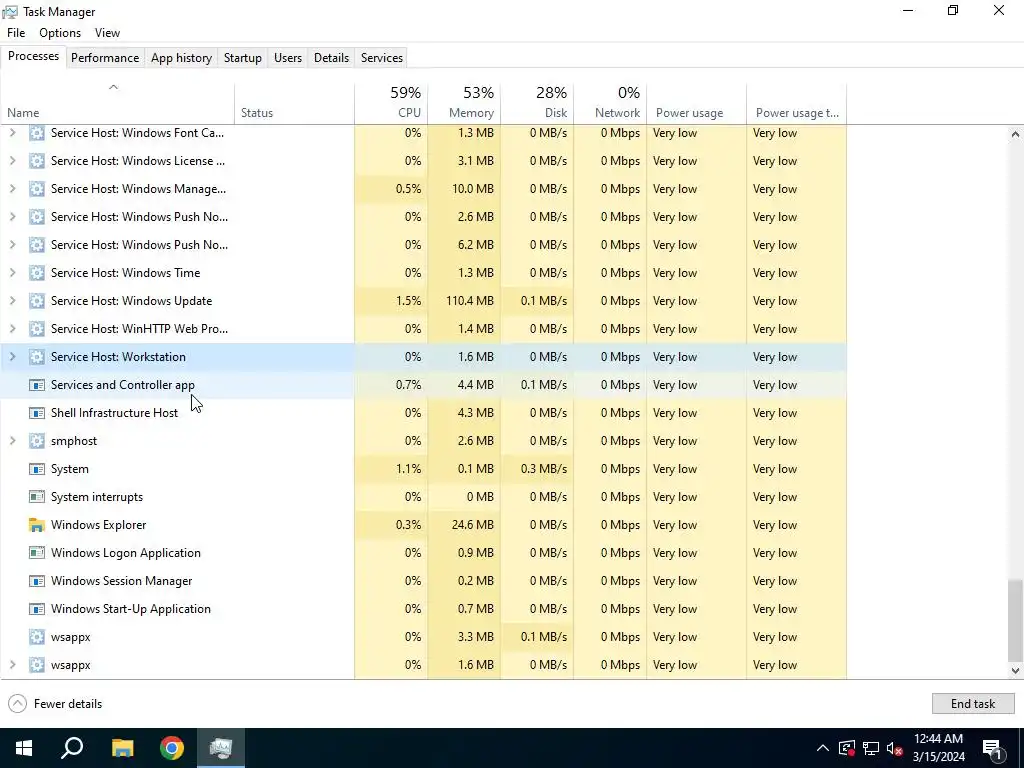This screenshot has height=768, width=1024.
Task: Open the Windows Start menu
Action: point(24,748)
